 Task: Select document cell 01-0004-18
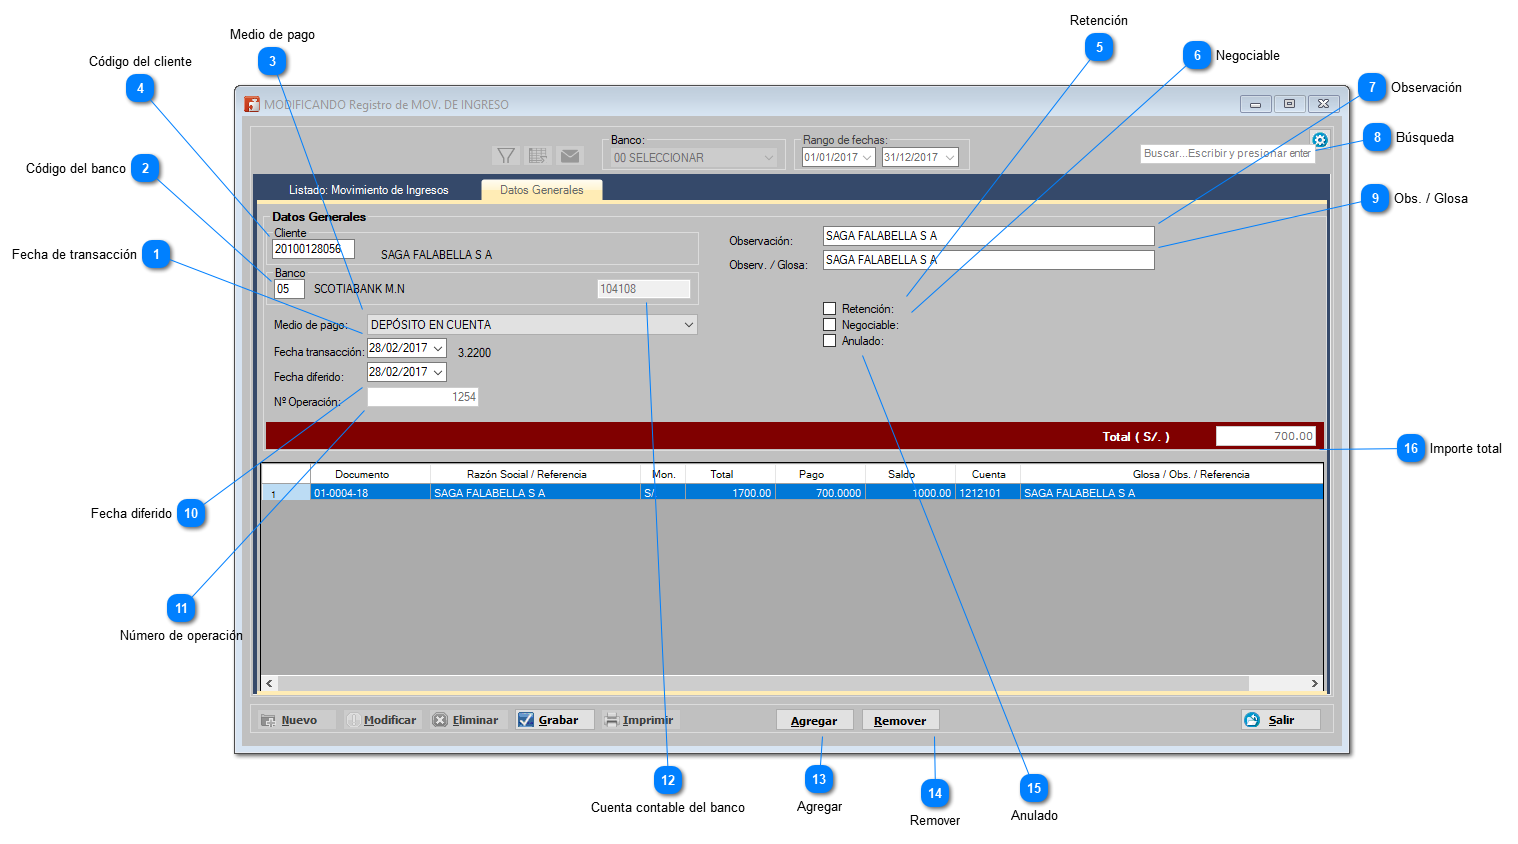tap(370, 493)
